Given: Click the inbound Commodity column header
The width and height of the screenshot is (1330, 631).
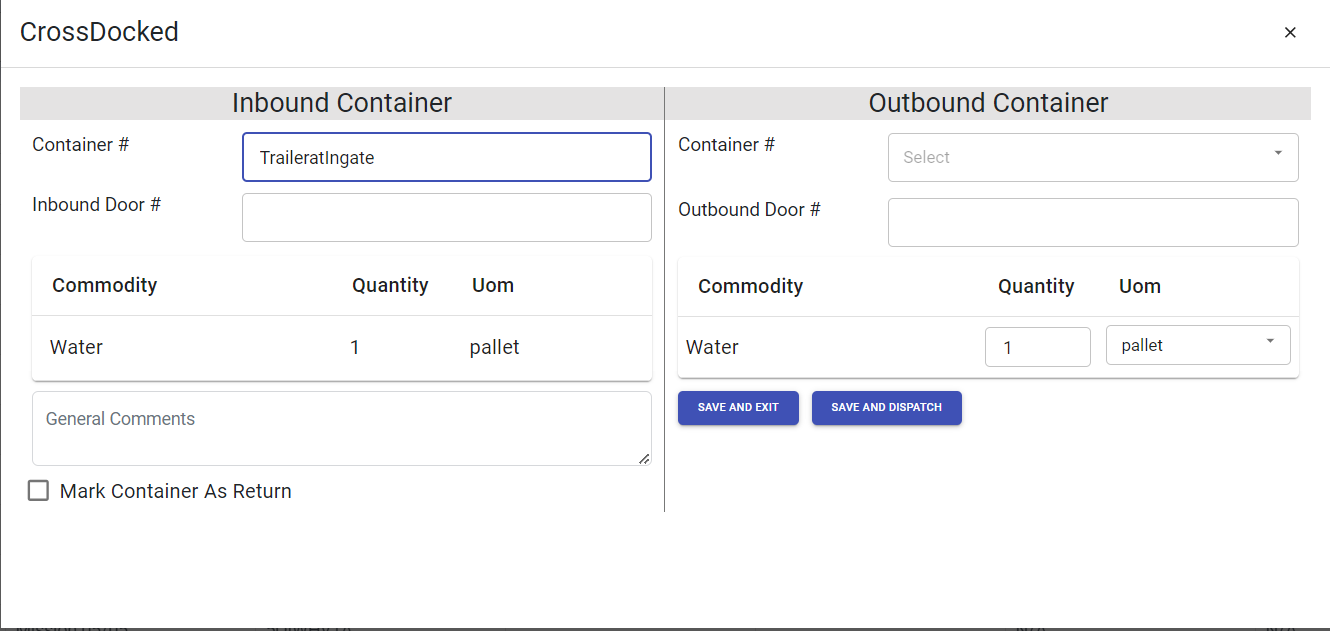Looking at the screenshot, I should point(105,285).
